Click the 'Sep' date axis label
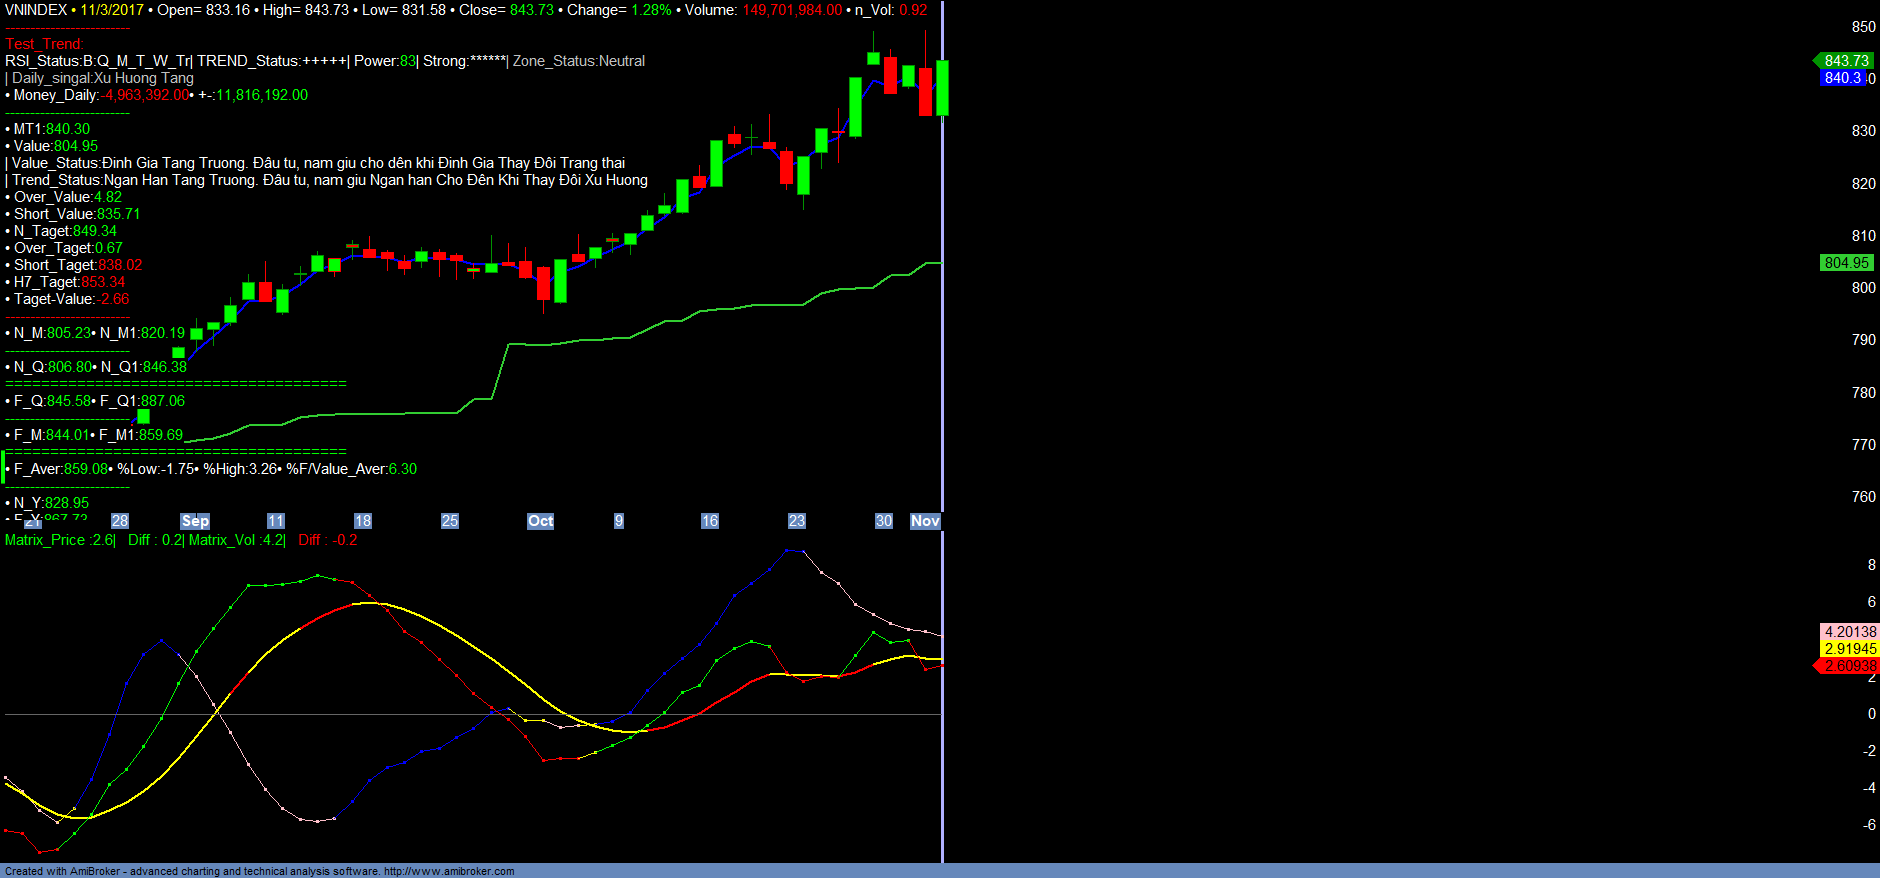The width and height of the screenshot is (1880, 878). [195, 521]
